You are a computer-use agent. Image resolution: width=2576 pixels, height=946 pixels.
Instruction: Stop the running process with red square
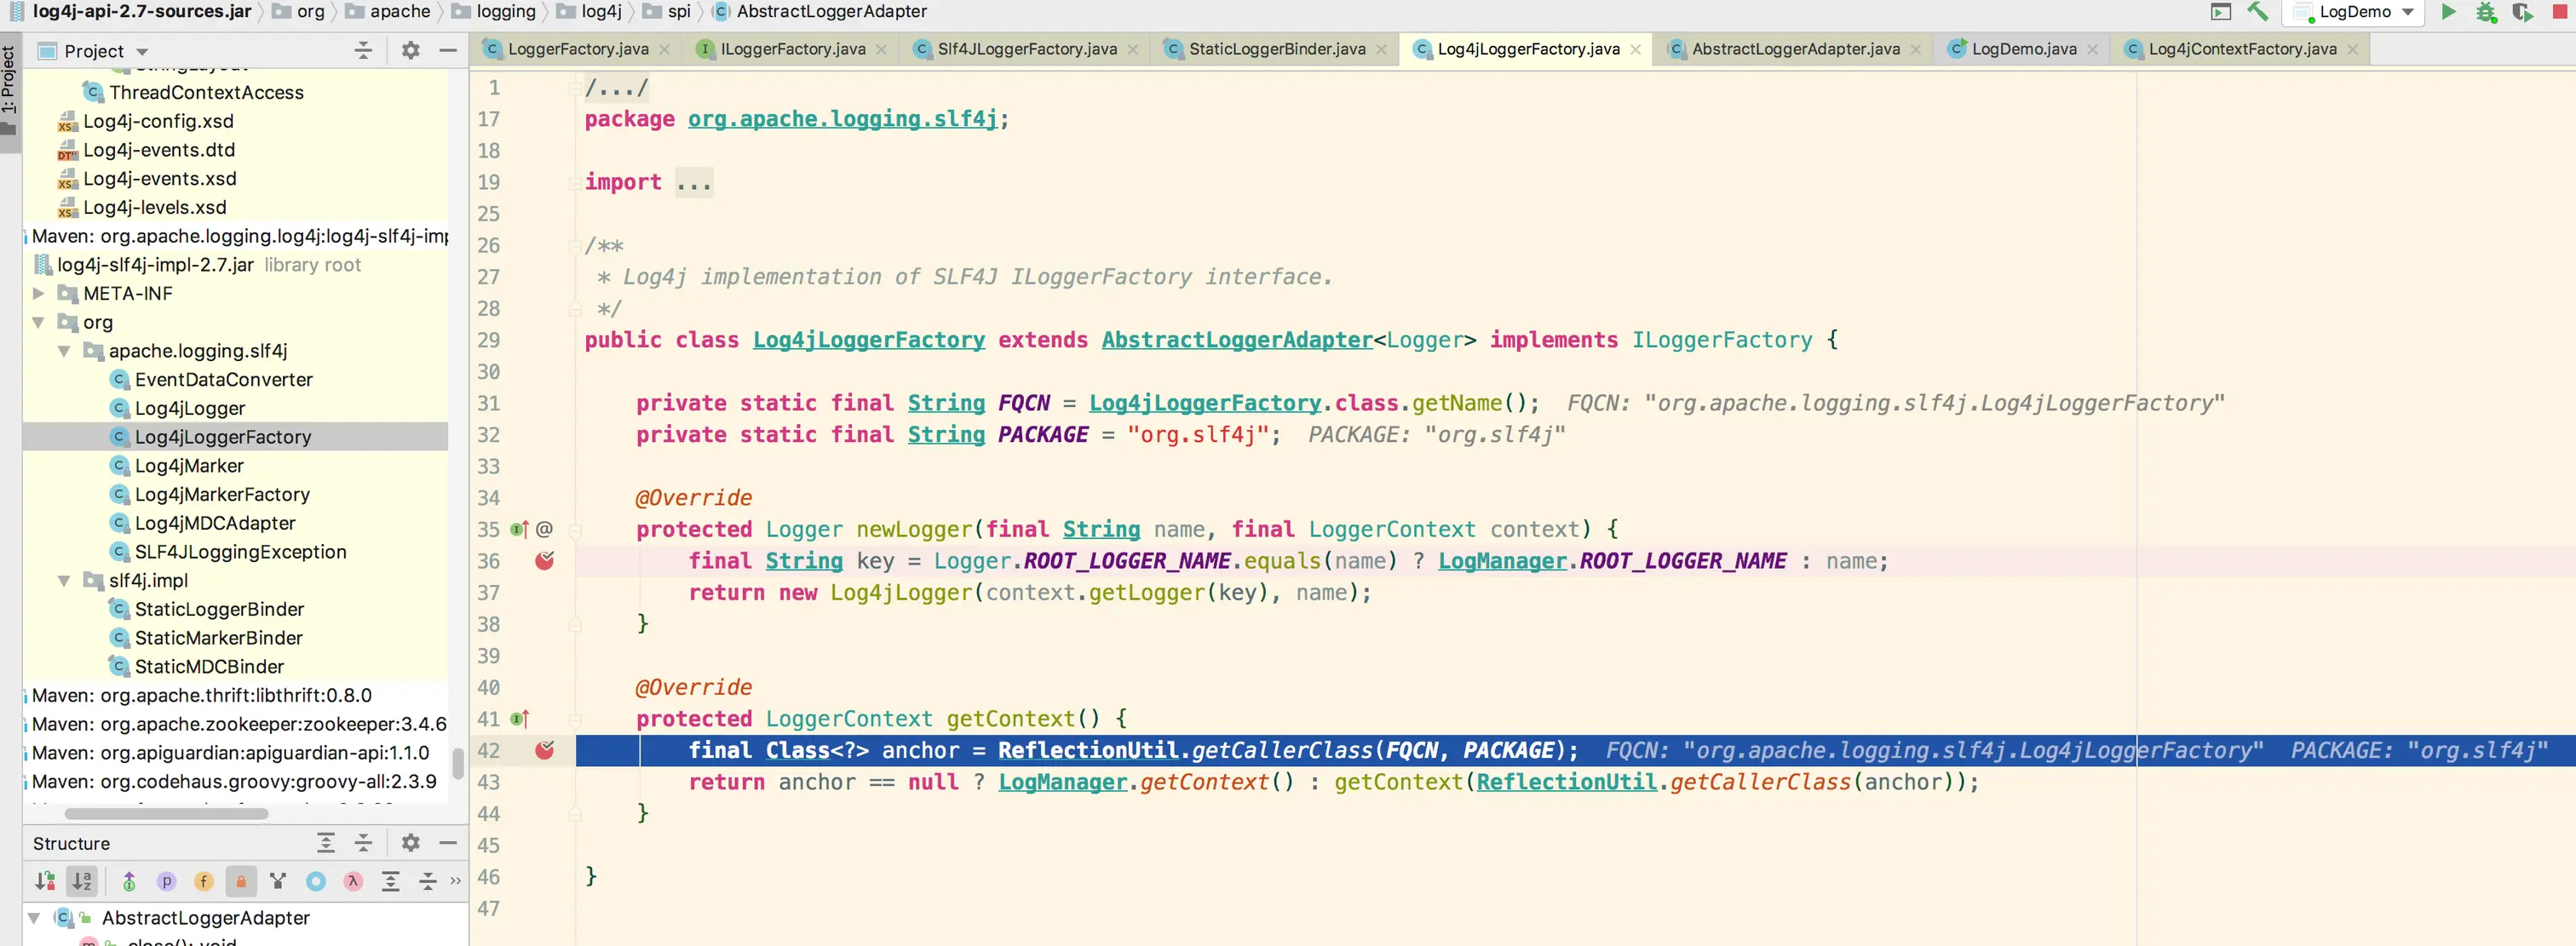point(2560,12)
